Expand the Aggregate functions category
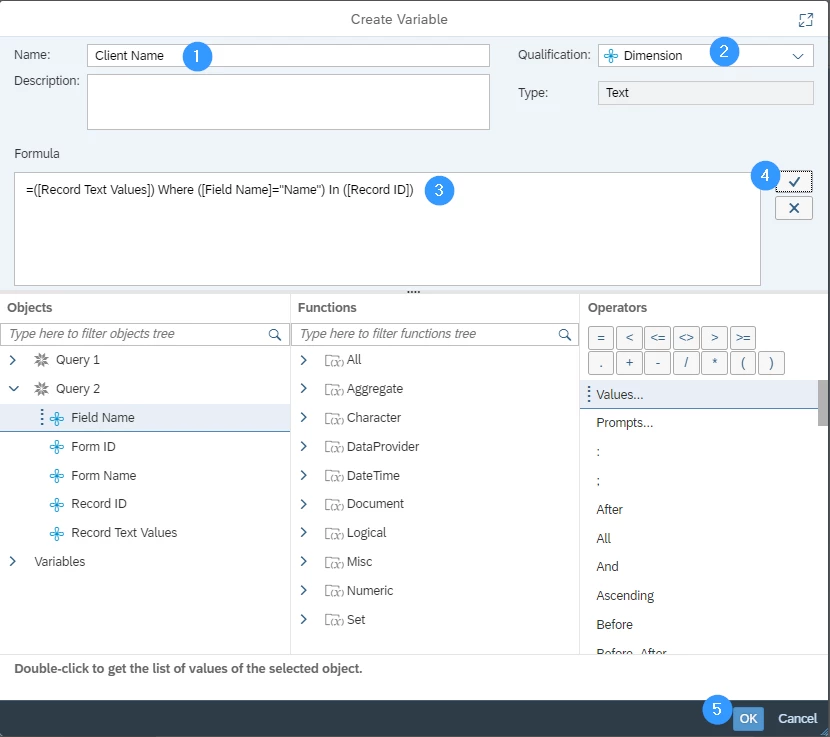 coord(303,389)
